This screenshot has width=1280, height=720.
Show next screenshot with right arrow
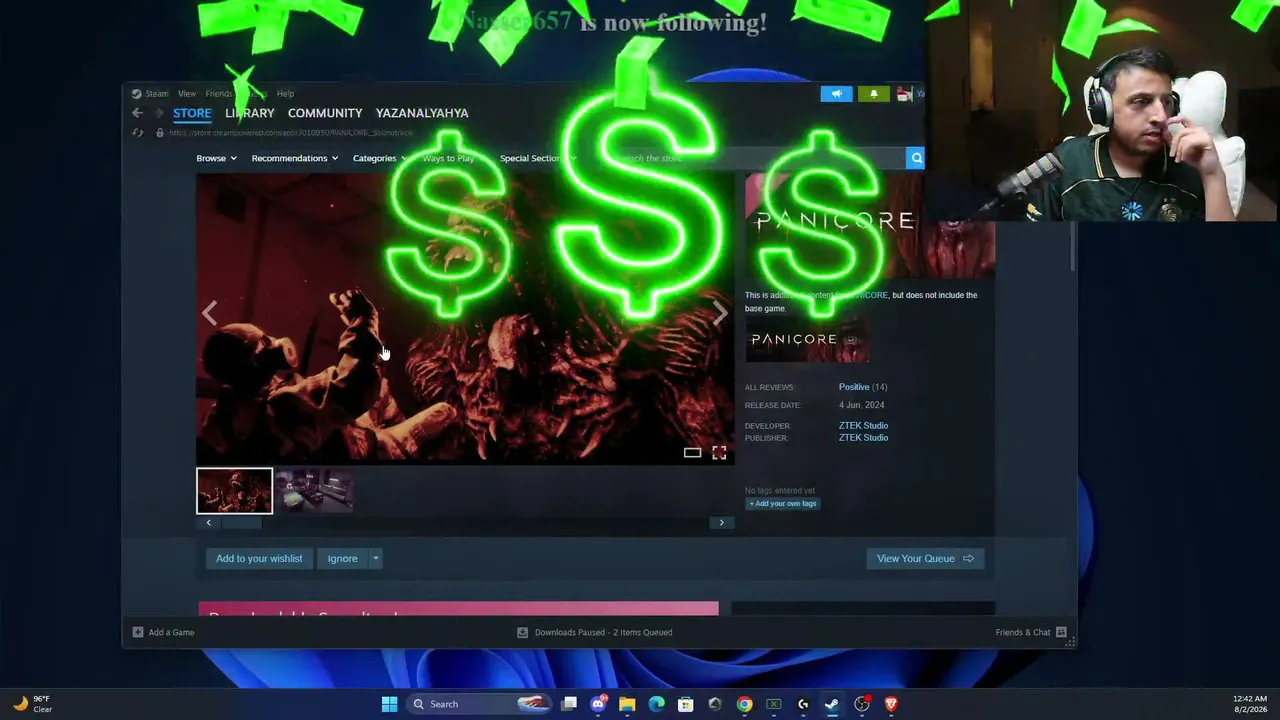pos(720,313)
